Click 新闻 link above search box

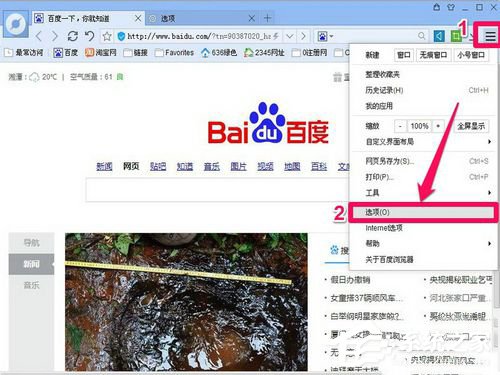pos(104,166)
